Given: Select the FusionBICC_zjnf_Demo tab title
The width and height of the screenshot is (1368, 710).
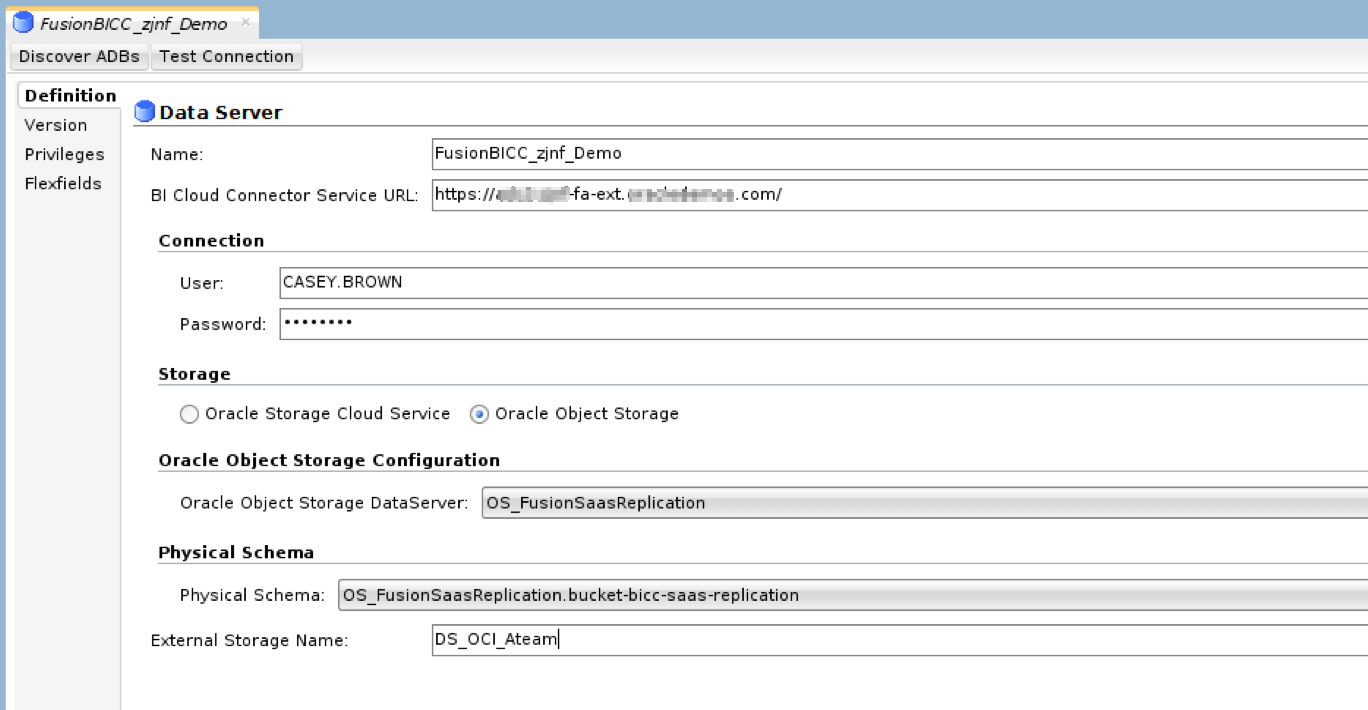Looking at the screenshot, I should (133, 23).
